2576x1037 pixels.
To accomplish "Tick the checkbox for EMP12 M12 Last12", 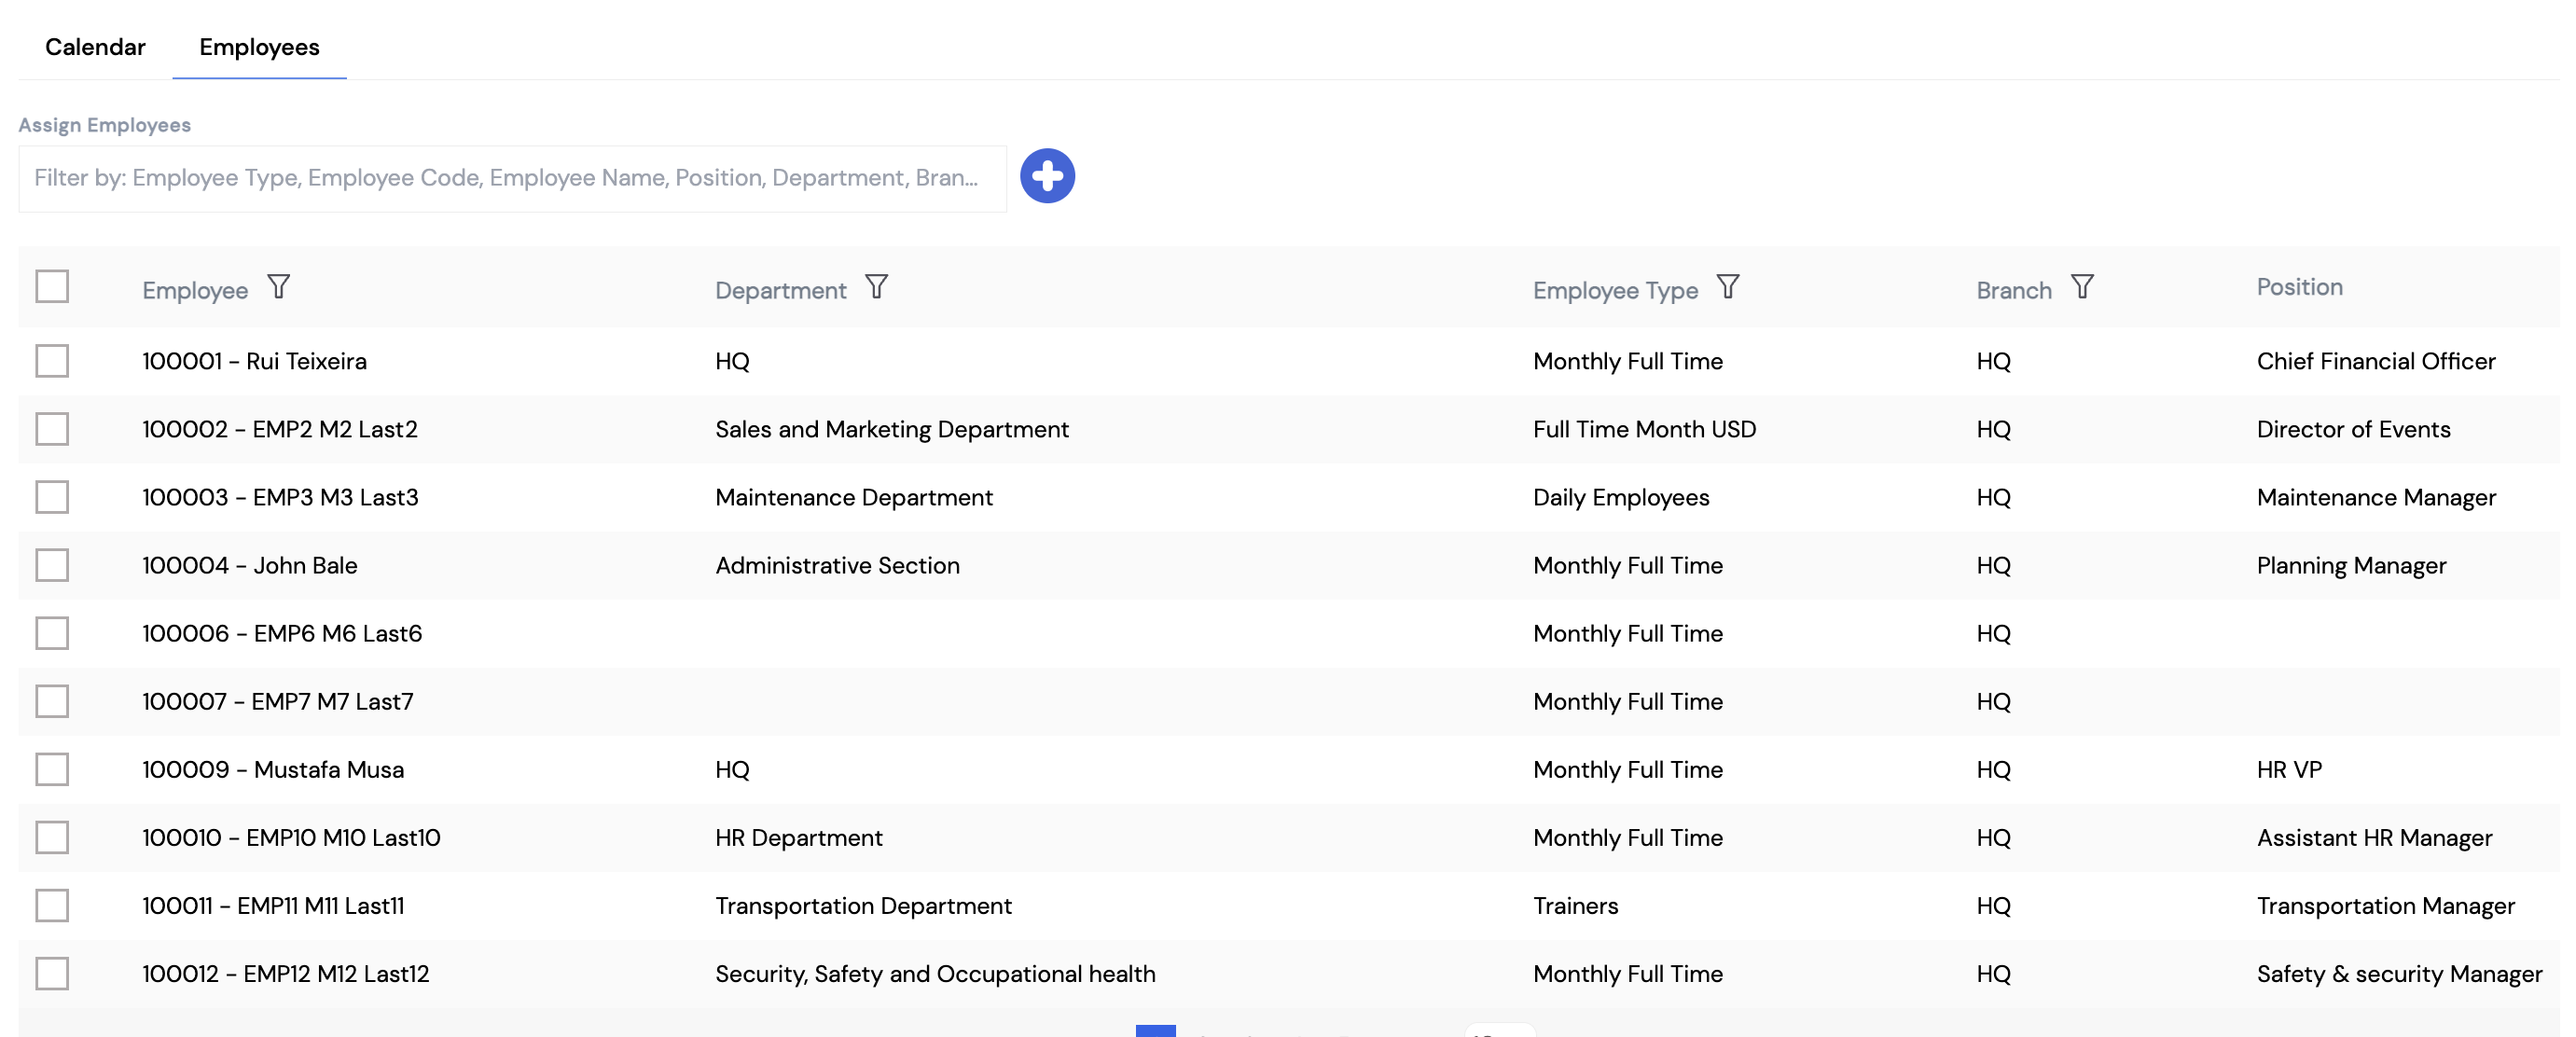I will click(x=52, y=973).
